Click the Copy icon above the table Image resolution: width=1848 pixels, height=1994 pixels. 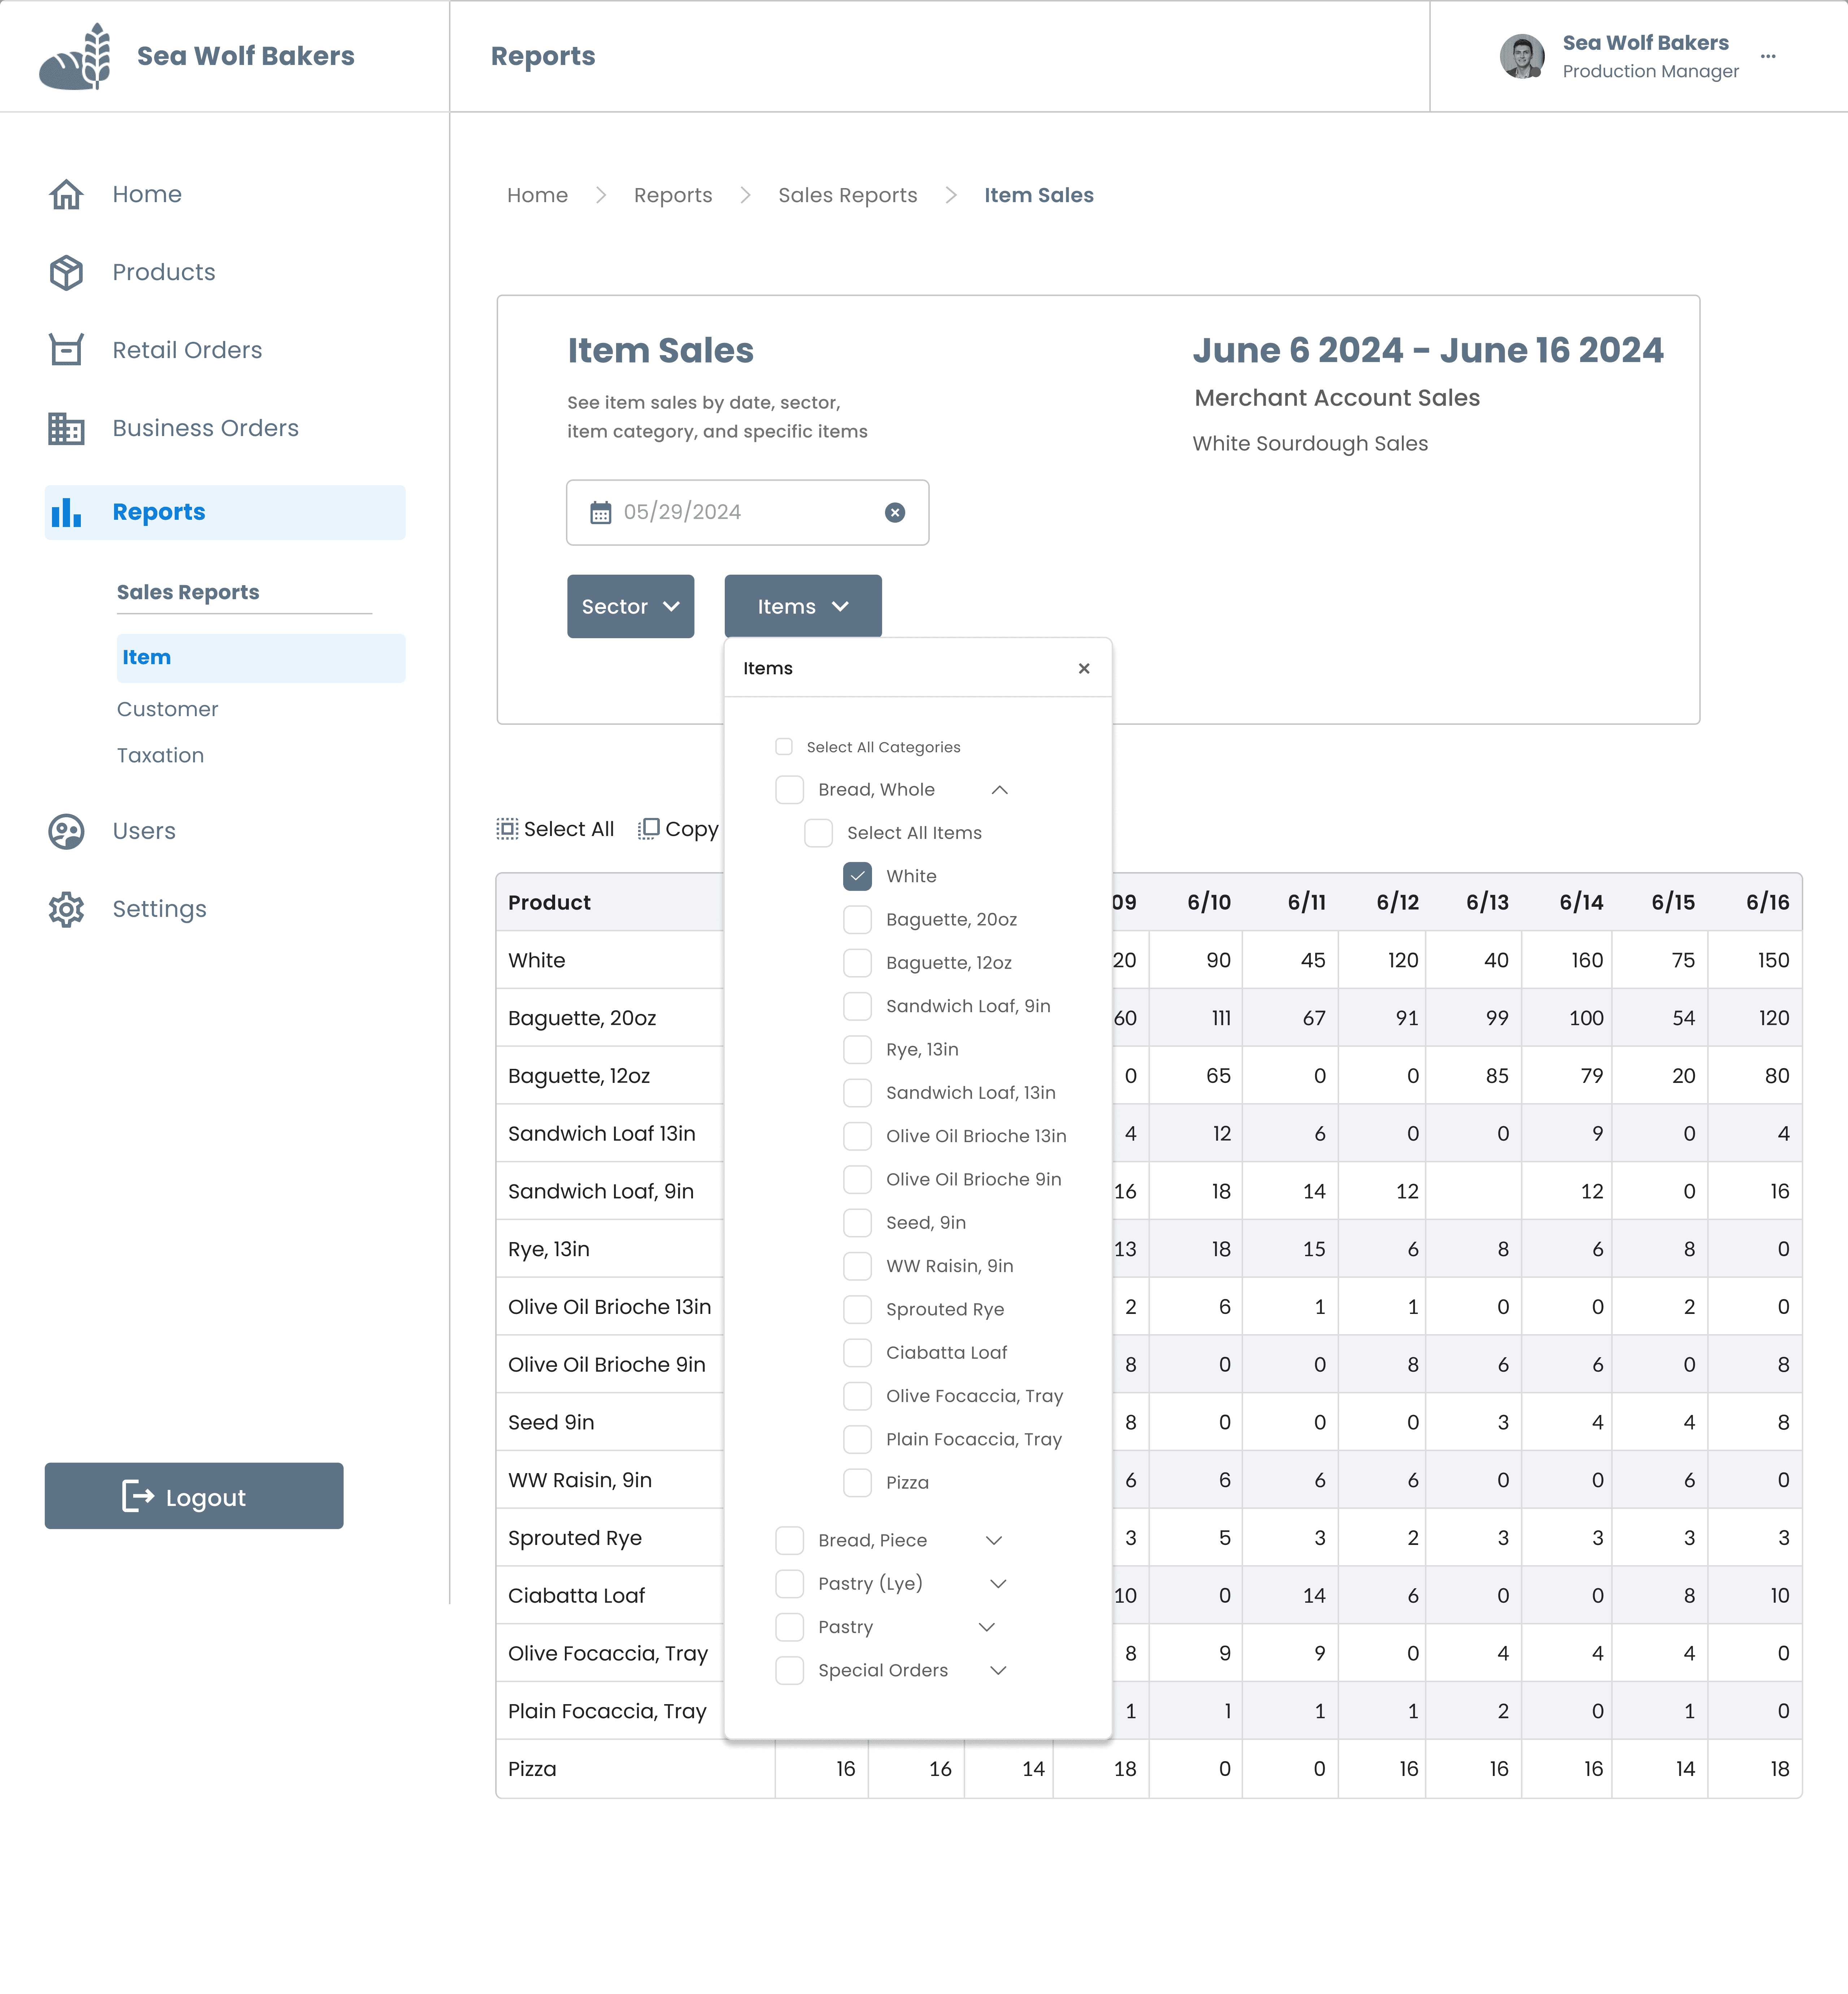[649, 829]
